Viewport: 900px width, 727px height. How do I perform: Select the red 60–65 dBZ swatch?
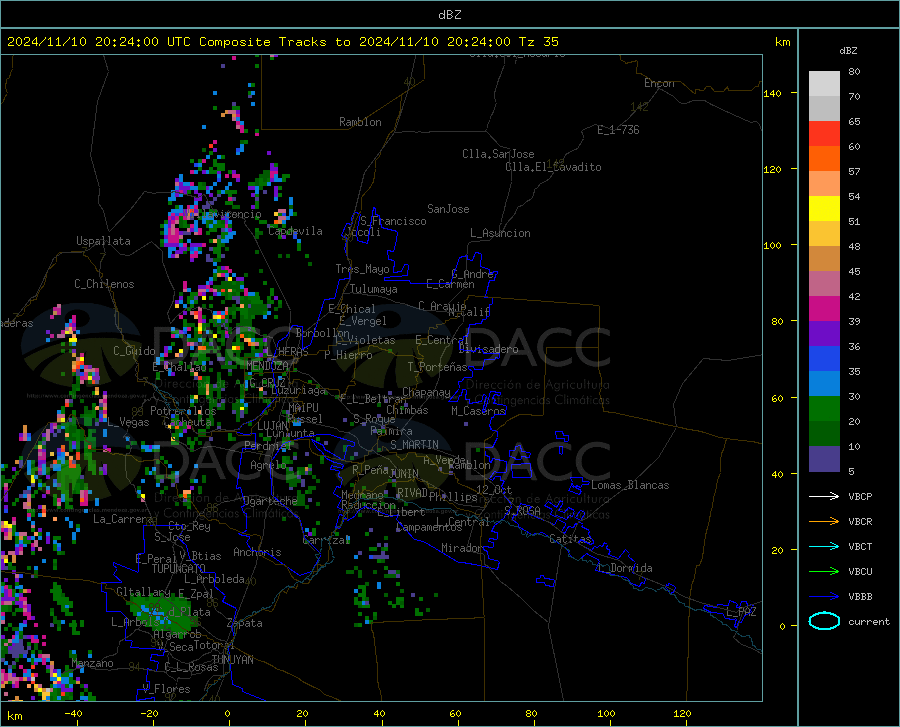[824, 134]
